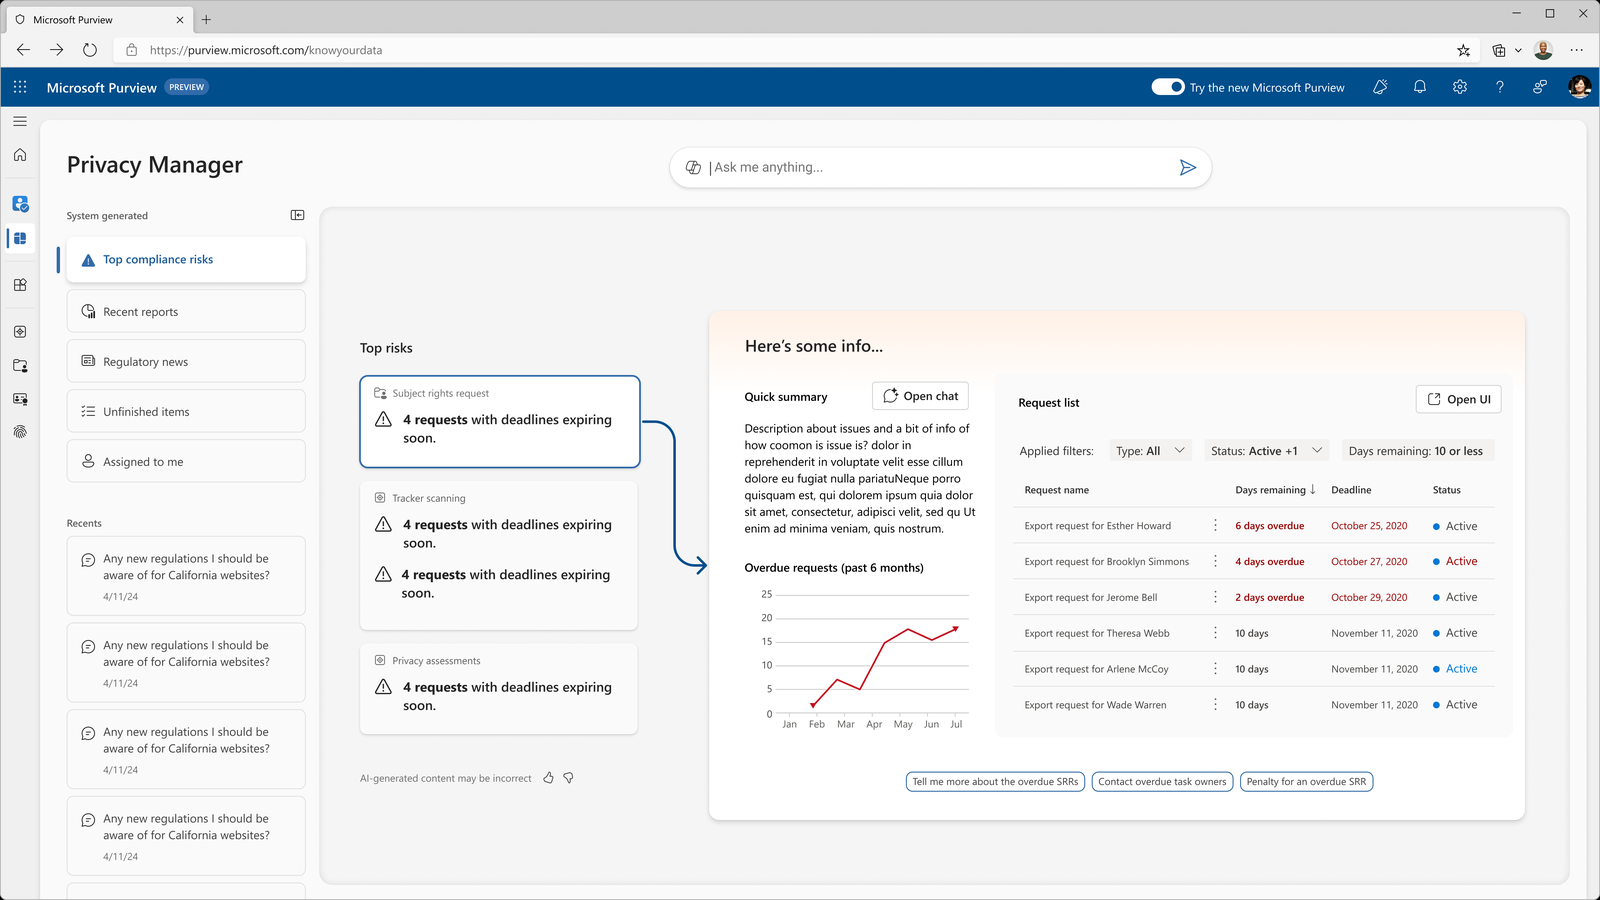Screen dimensions: 1600x900
Task: Open Unfinished items
Action: [186, 412]
